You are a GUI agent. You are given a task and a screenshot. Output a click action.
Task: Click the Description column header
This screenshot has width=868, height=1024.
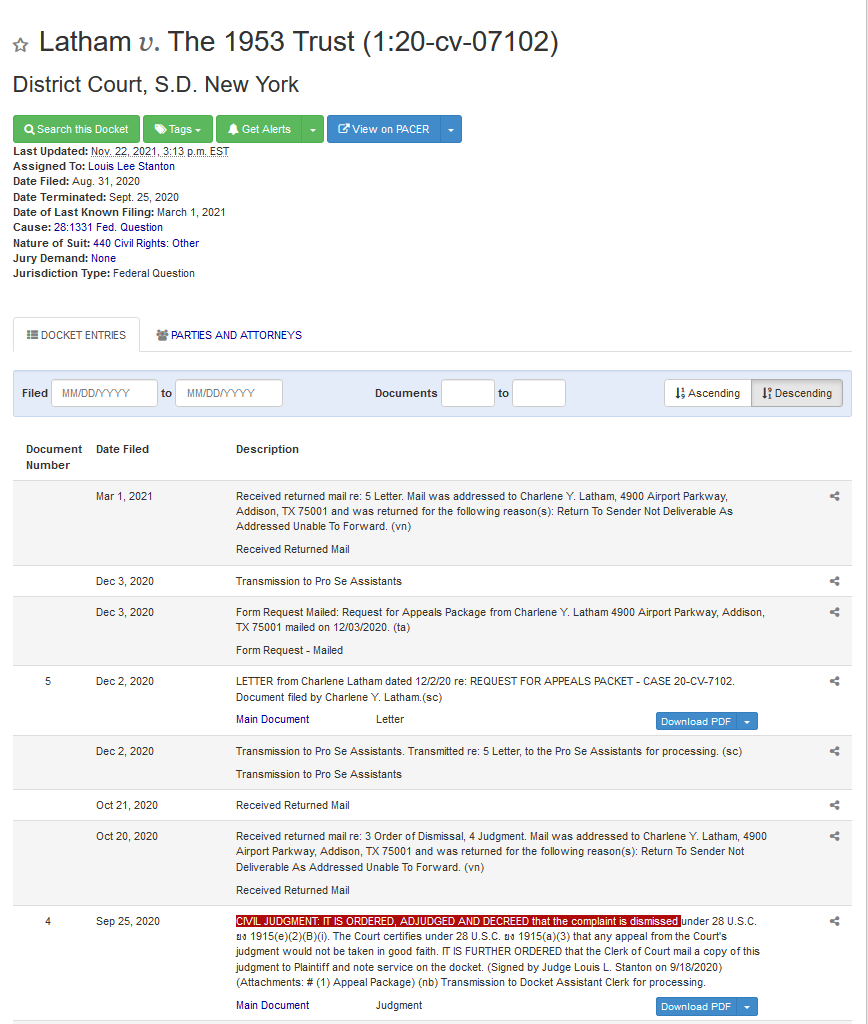click(267, 449)
